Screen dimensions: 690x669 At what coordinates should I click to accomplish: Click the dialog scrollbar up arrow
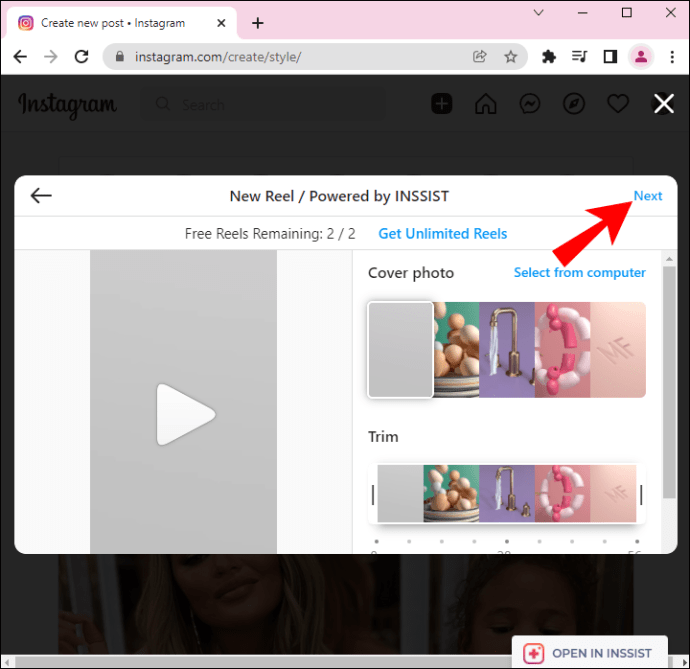point(669,259)
